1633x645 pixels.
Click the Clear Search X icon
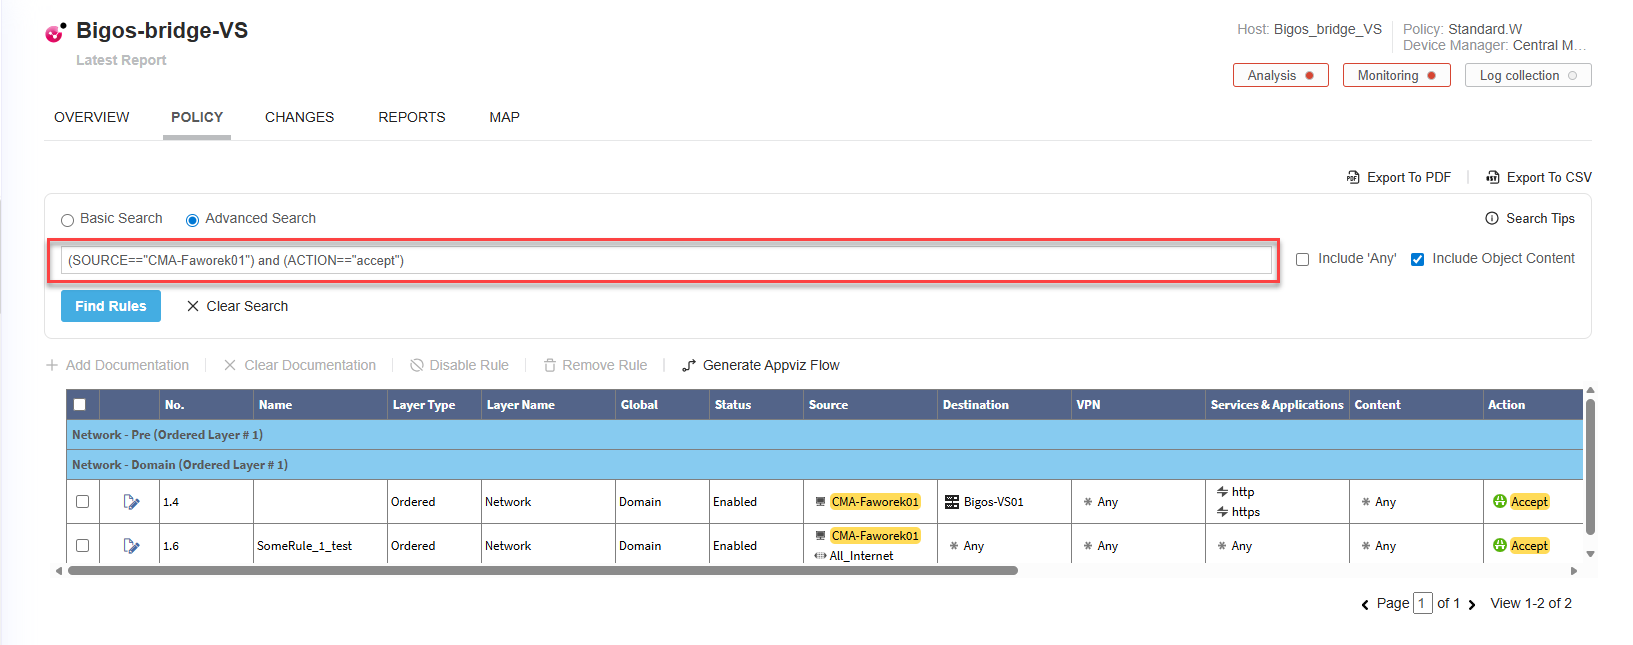click(x=193, y=307)
